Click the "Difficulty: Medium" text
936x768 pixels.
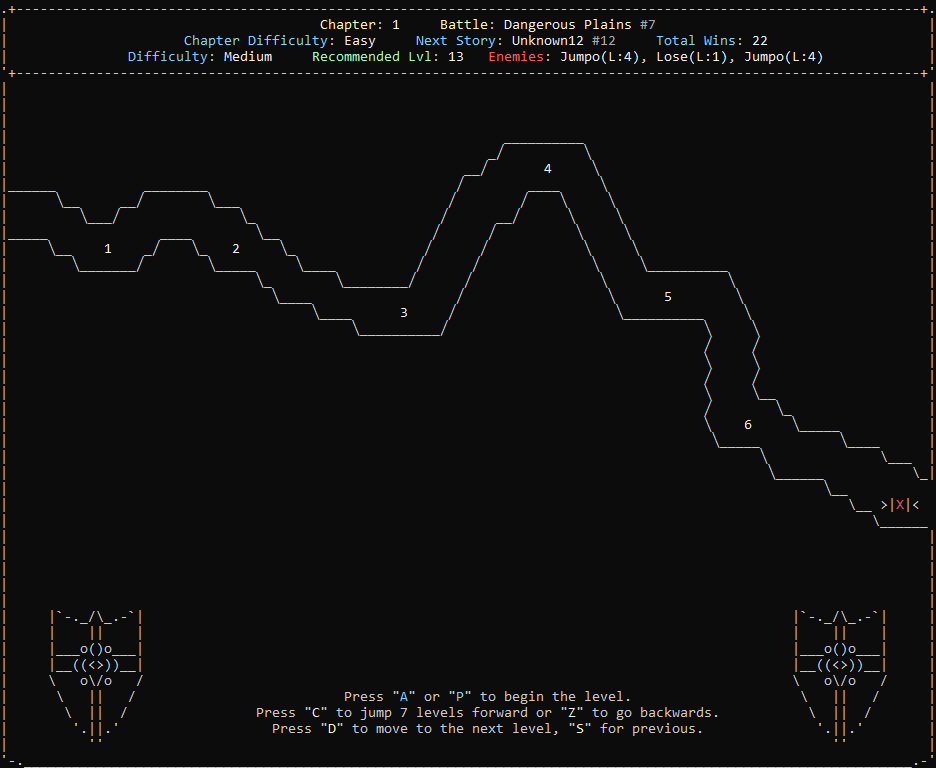click(x=199, y=57)
